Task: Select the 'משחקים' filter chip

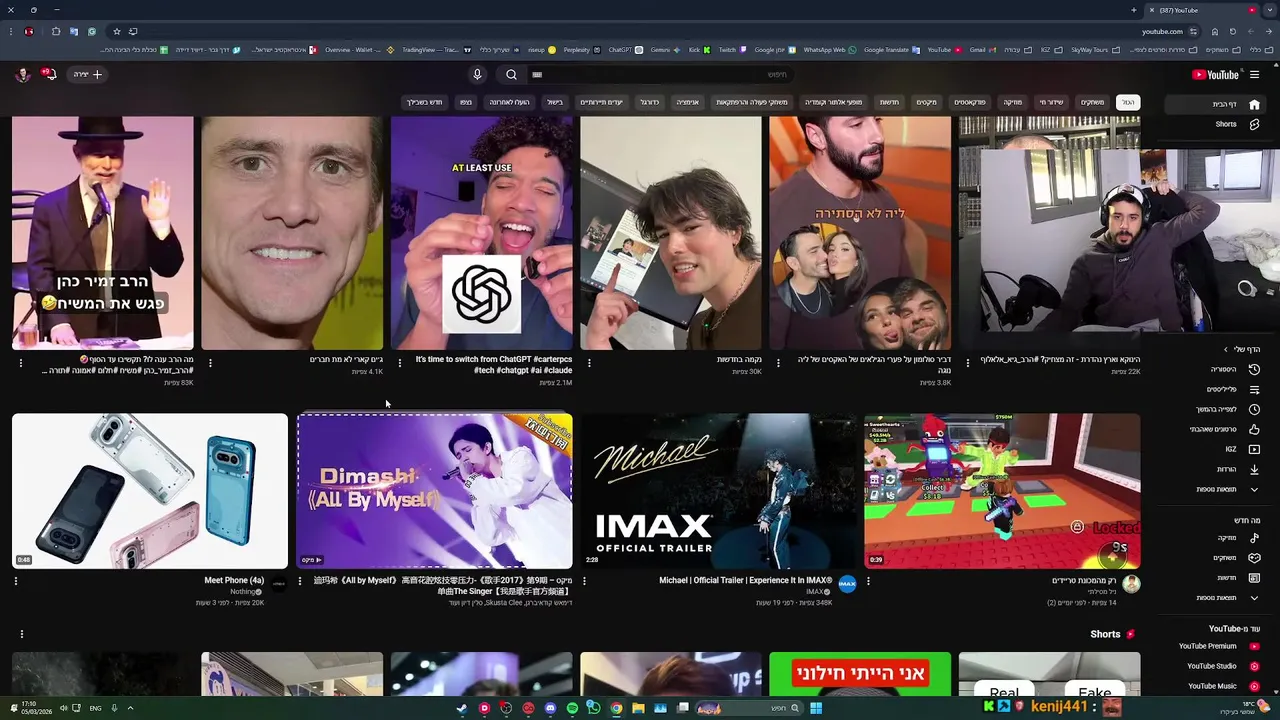Action: click(x=1092, y=102)
